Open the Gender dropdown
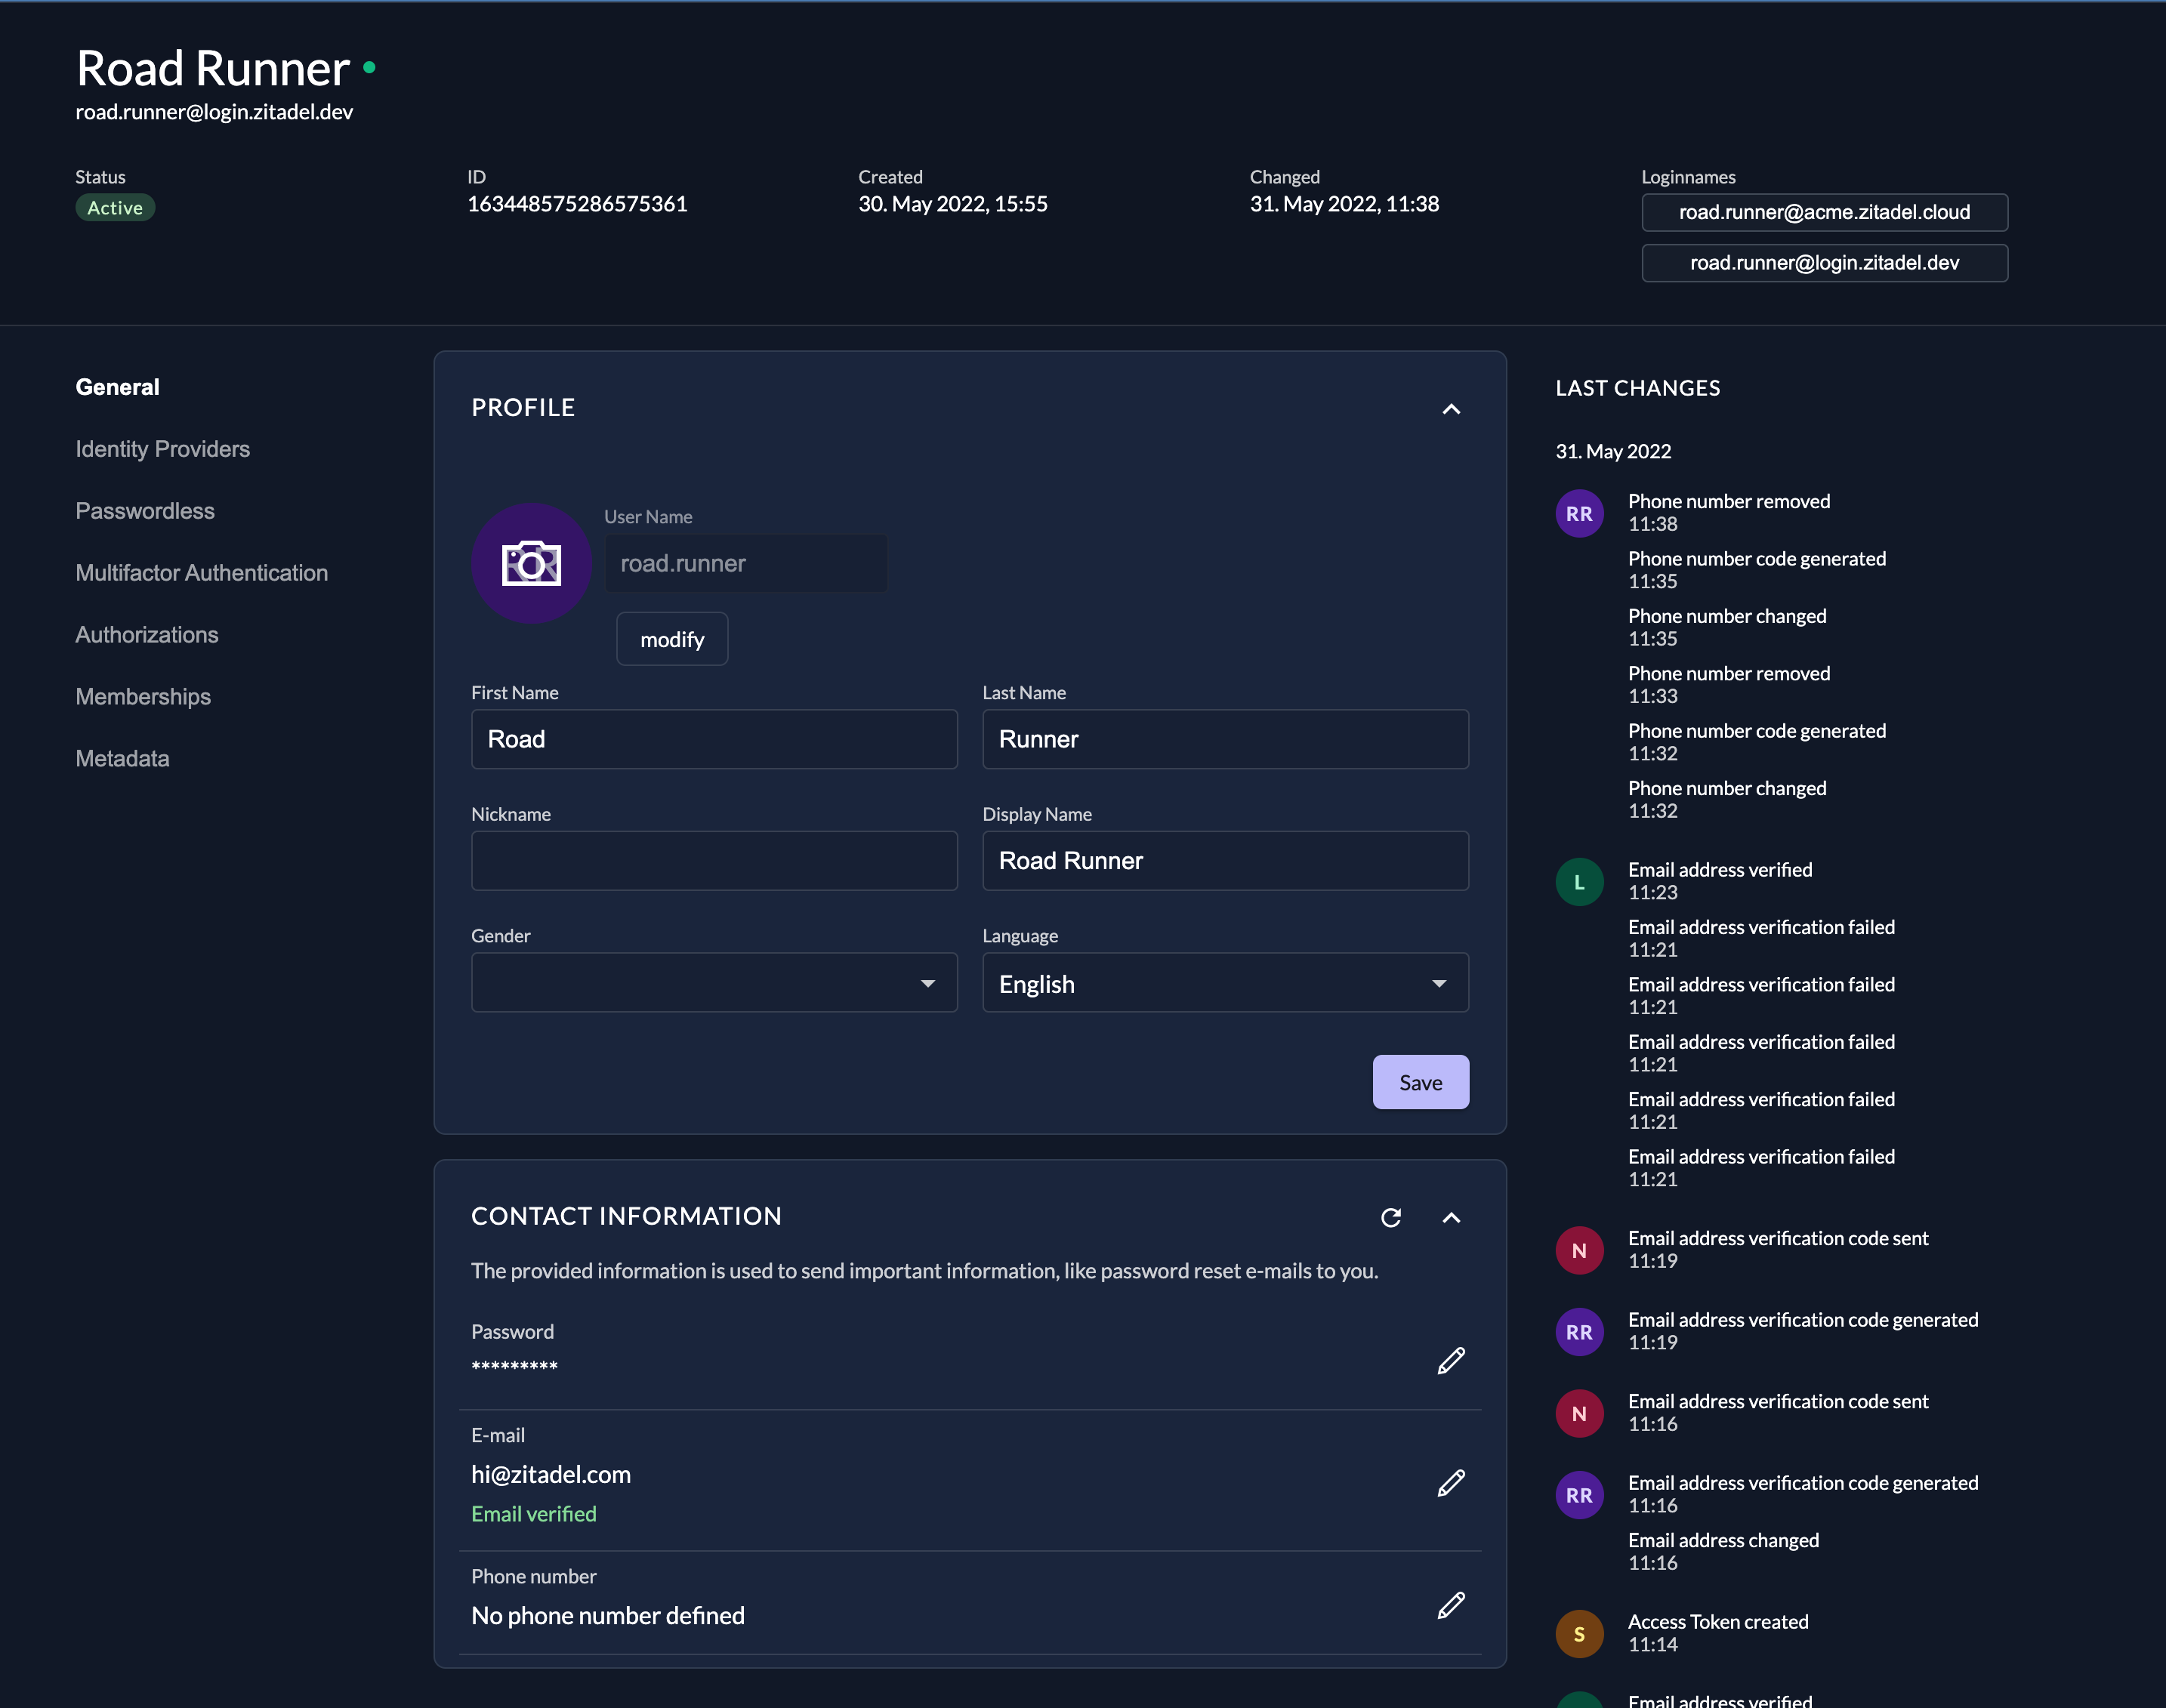 click(x=714, y=983)
